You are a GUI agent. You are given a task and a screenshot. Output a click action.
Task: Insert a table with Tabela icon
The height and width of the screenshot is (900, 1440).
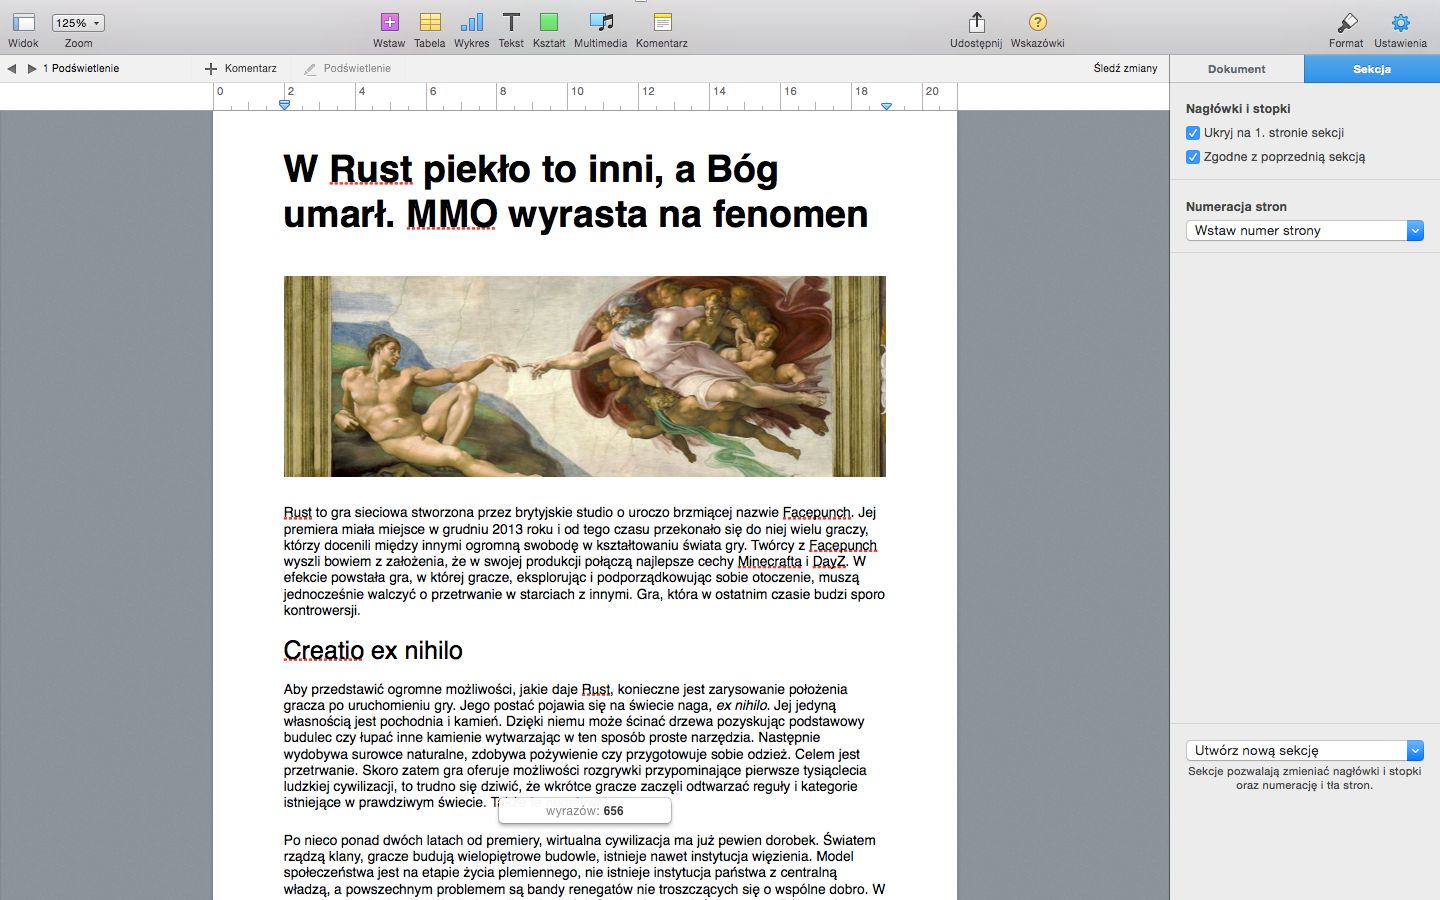430,22
